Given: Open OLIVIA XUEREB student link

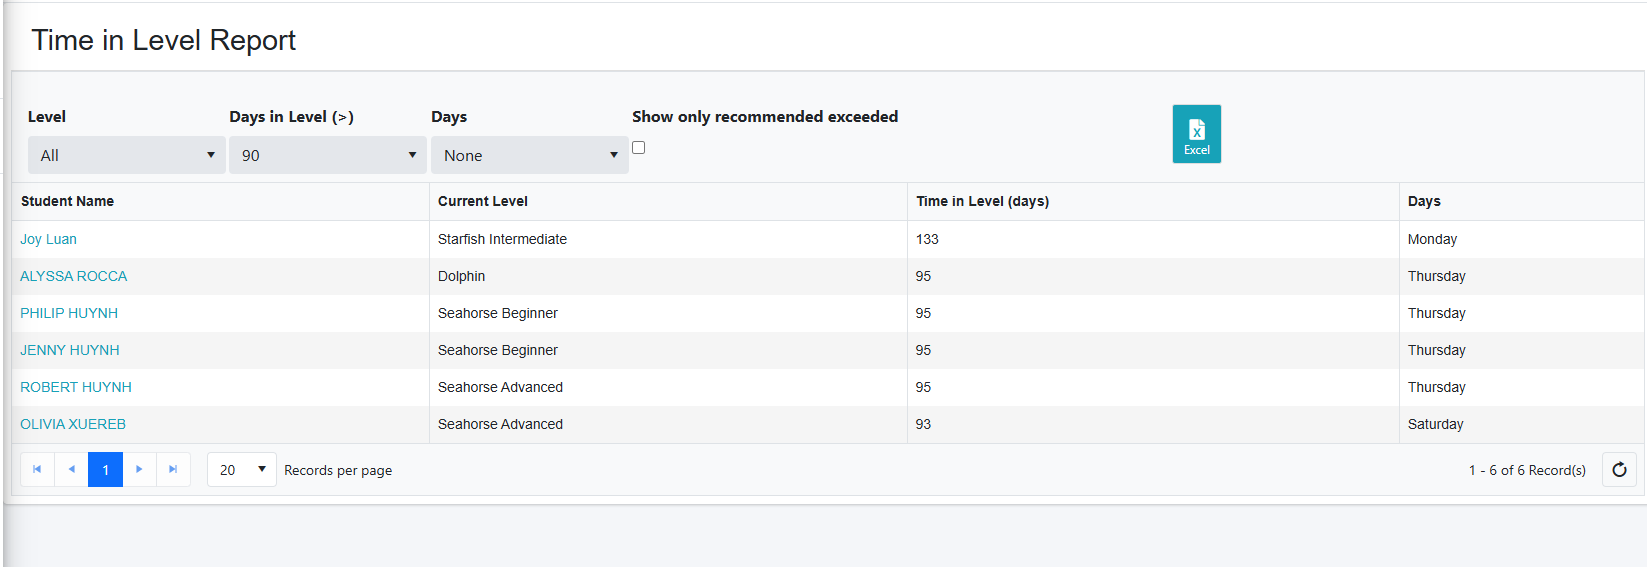Looking at the screenshot, I should [x=73, y=425].
